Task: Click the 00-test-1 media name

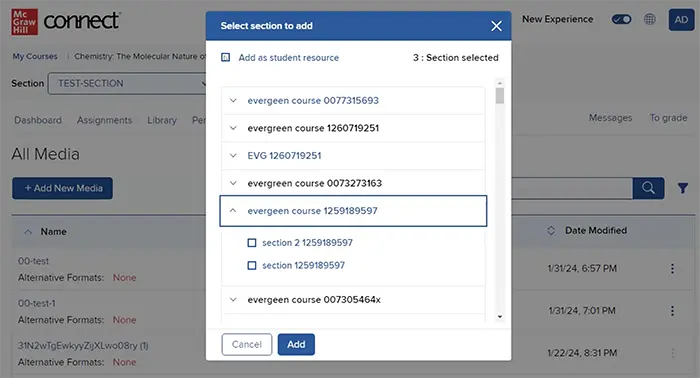Action: pyautogui.click(x=37, y=303)
